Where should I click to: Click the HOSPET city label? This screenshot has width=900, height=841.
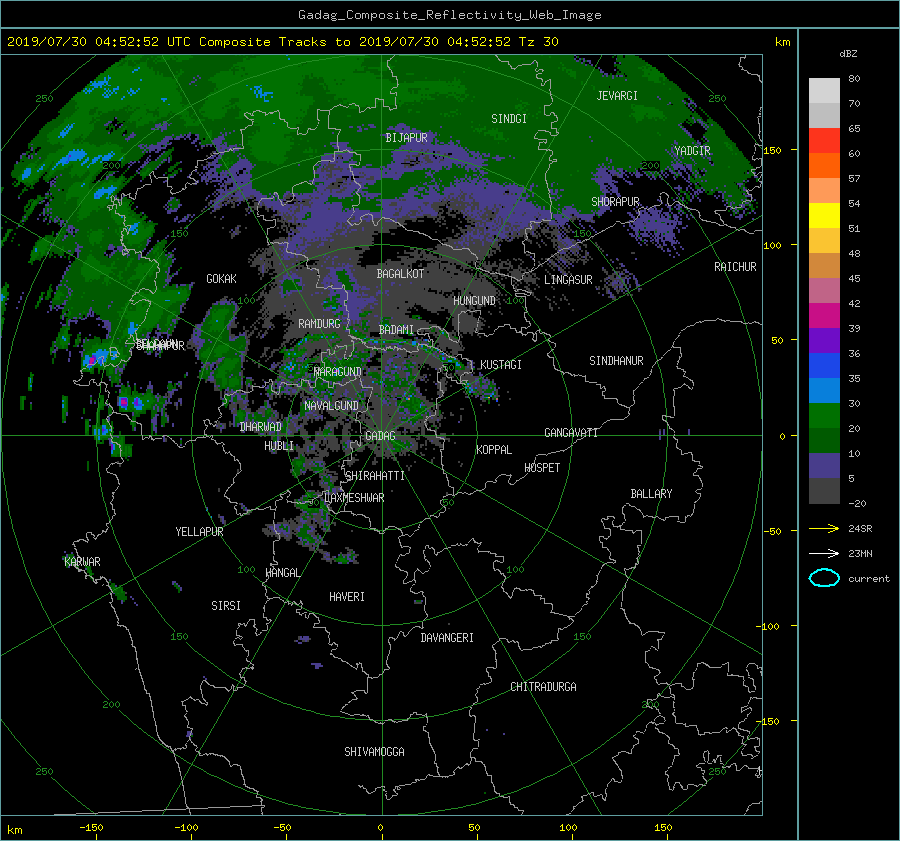[x=542, y=468]
